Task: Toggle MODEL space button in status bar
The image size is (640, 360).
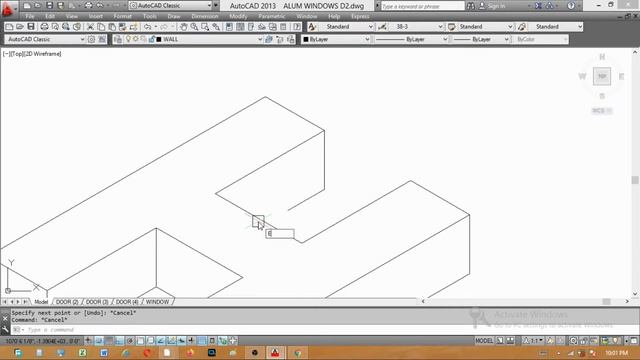Action: (x=484, y=341)
